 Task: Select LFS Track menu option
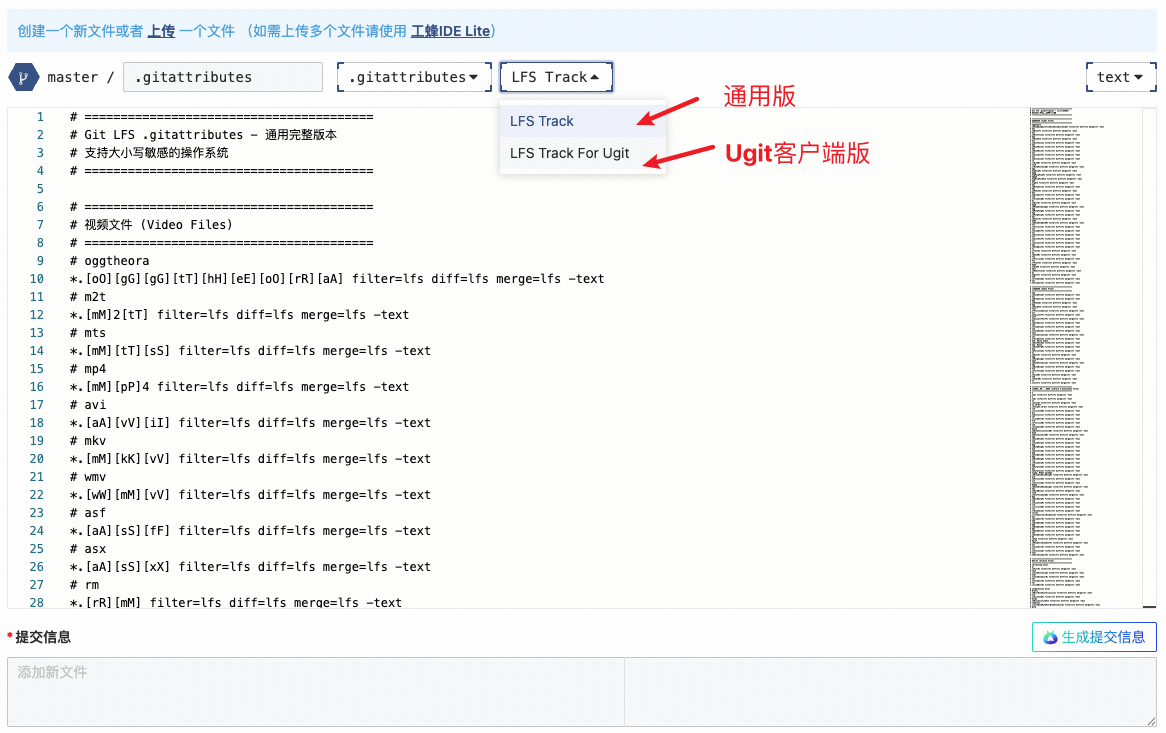coord(542,121)
